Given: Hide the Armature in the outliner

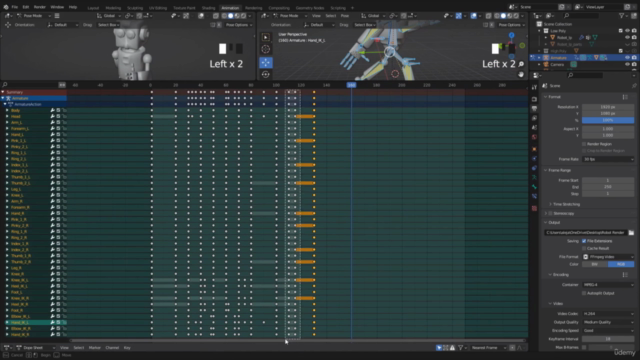Looking at the screenshot, I should tap(627, 58).
